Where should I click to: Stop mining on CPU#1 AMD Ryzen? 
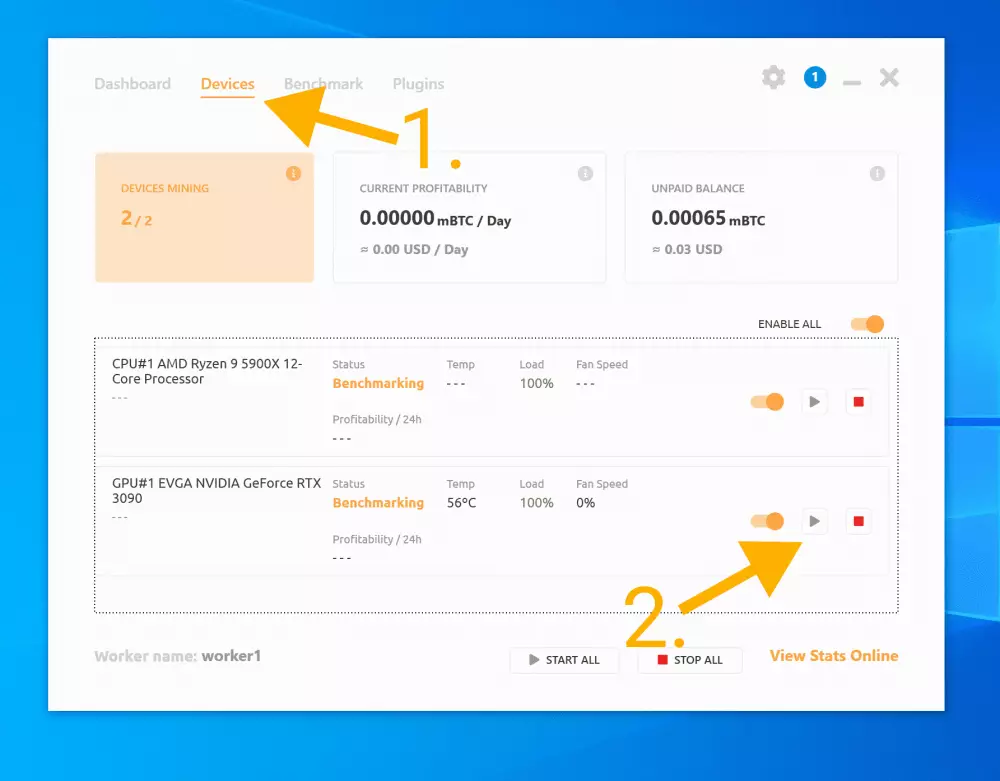point(858,402)
